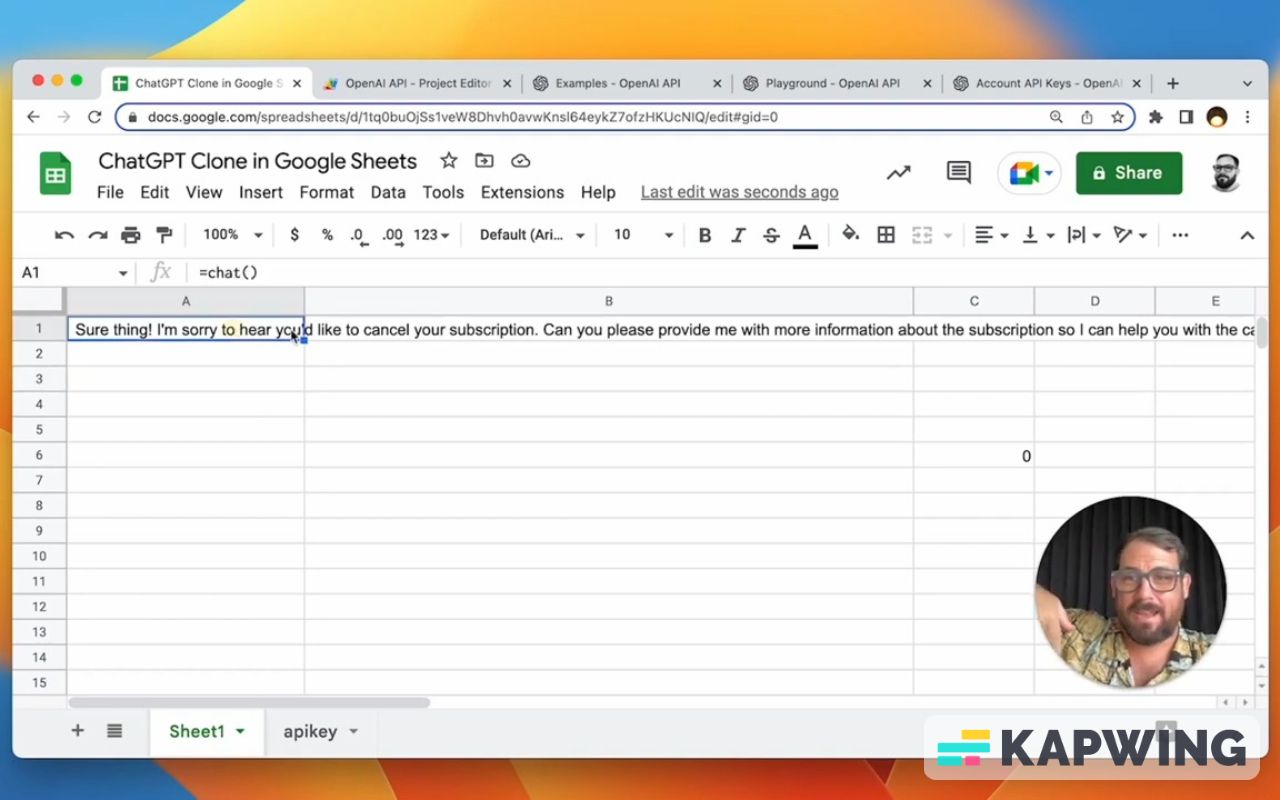Open the Help menu
Screen dimensions: 1280x800
598,192
